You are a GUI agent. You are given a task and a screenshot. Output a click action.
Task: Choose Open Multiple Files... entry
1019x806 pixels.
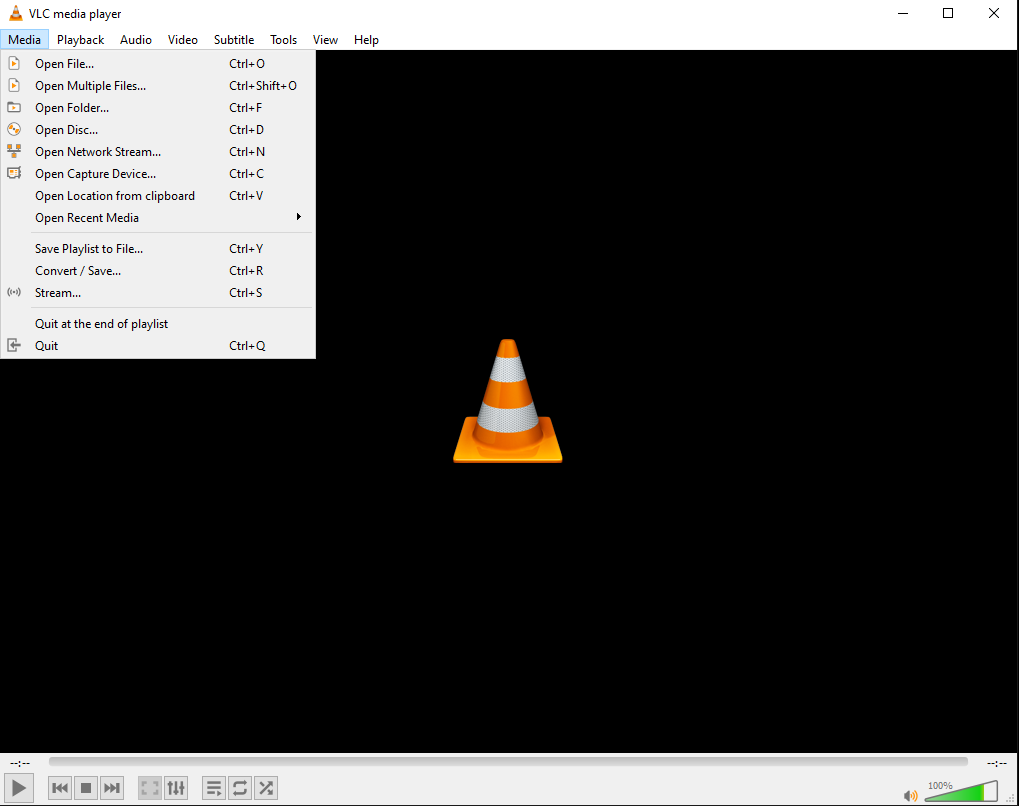click(158, 86)
